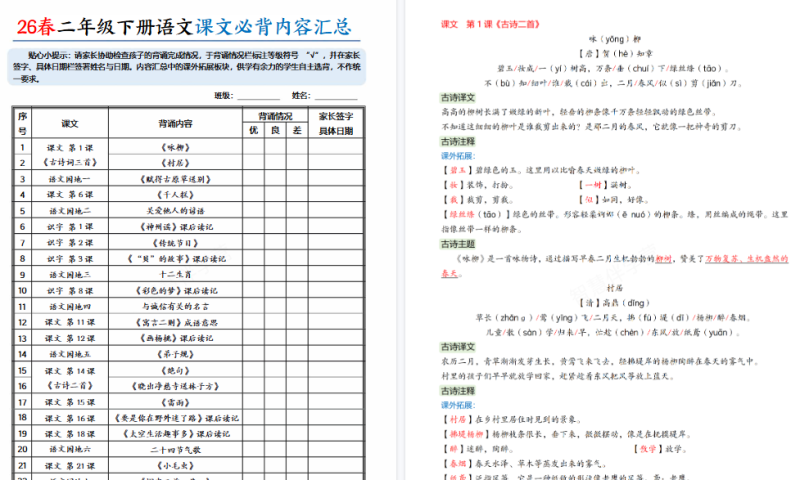This screenshot has height=480, width=800.
Task: Click 课文 第21课 in the table
Action: point(70,466)
